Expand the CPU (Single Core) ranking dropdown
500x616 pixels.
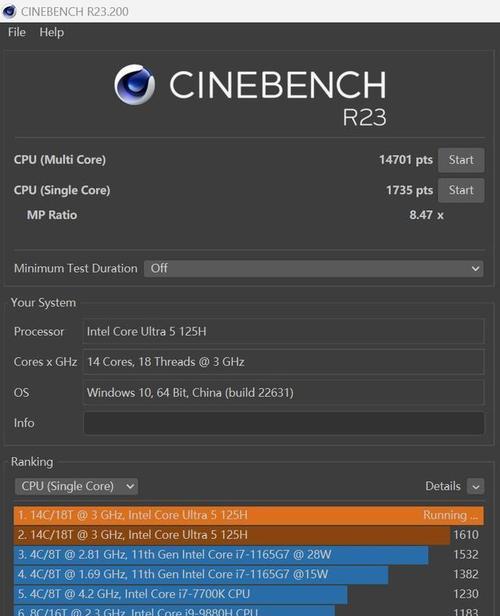[76, 486]
